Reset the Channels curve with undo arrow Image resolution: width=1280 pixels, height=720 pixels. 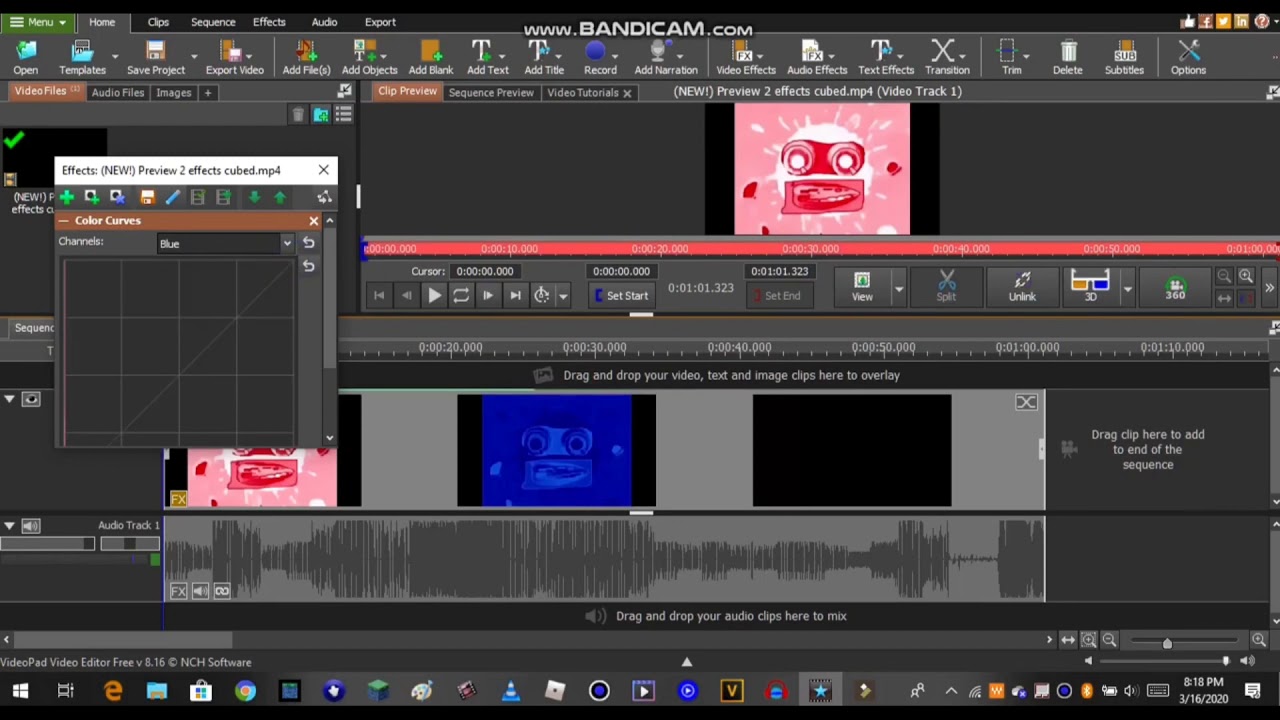pyautogui.click(x=309, y=243)
